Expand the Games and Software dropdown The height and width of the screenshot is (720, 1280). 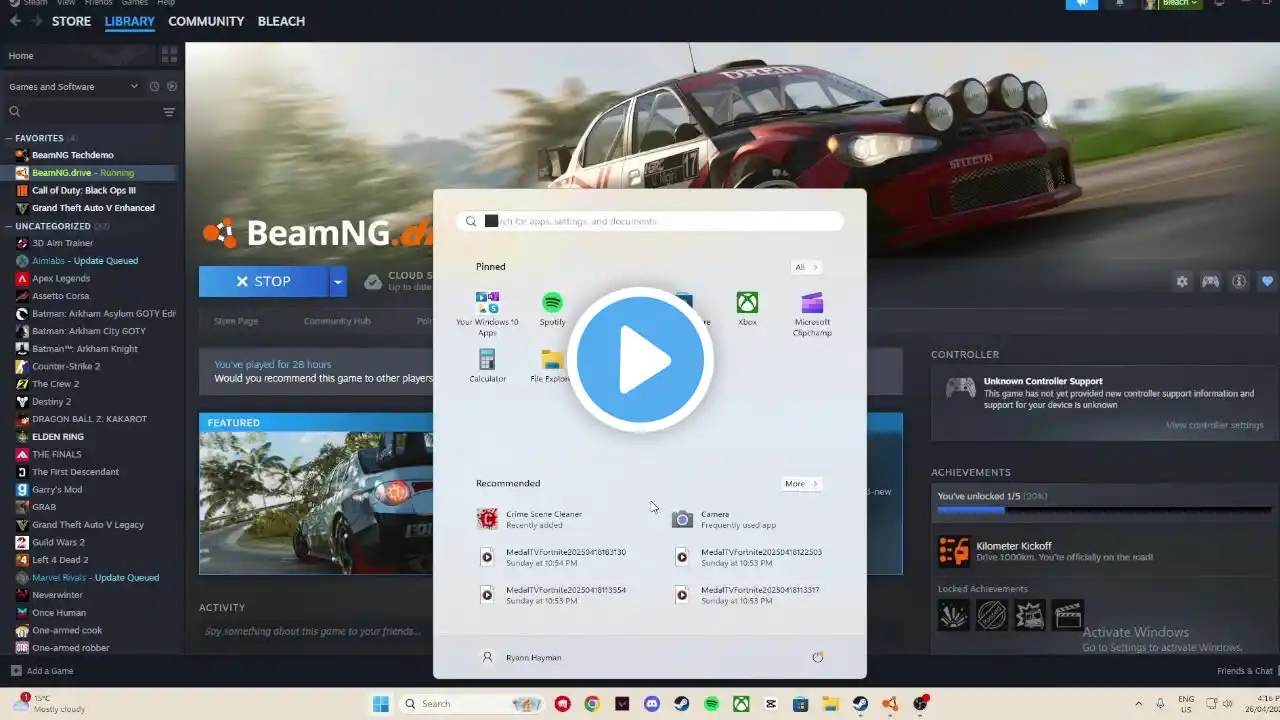134,87
